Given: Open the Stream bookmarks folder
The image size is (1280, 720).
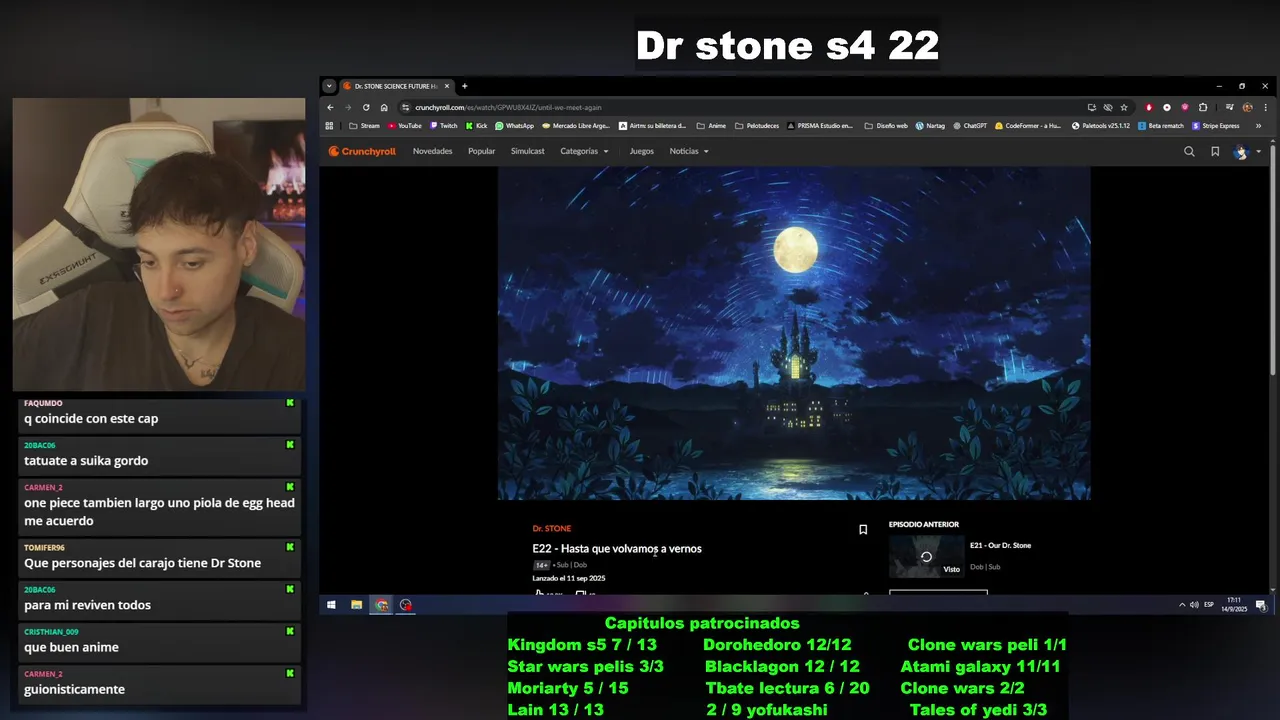Looking at the screenshot, I should tap(364, 126).
